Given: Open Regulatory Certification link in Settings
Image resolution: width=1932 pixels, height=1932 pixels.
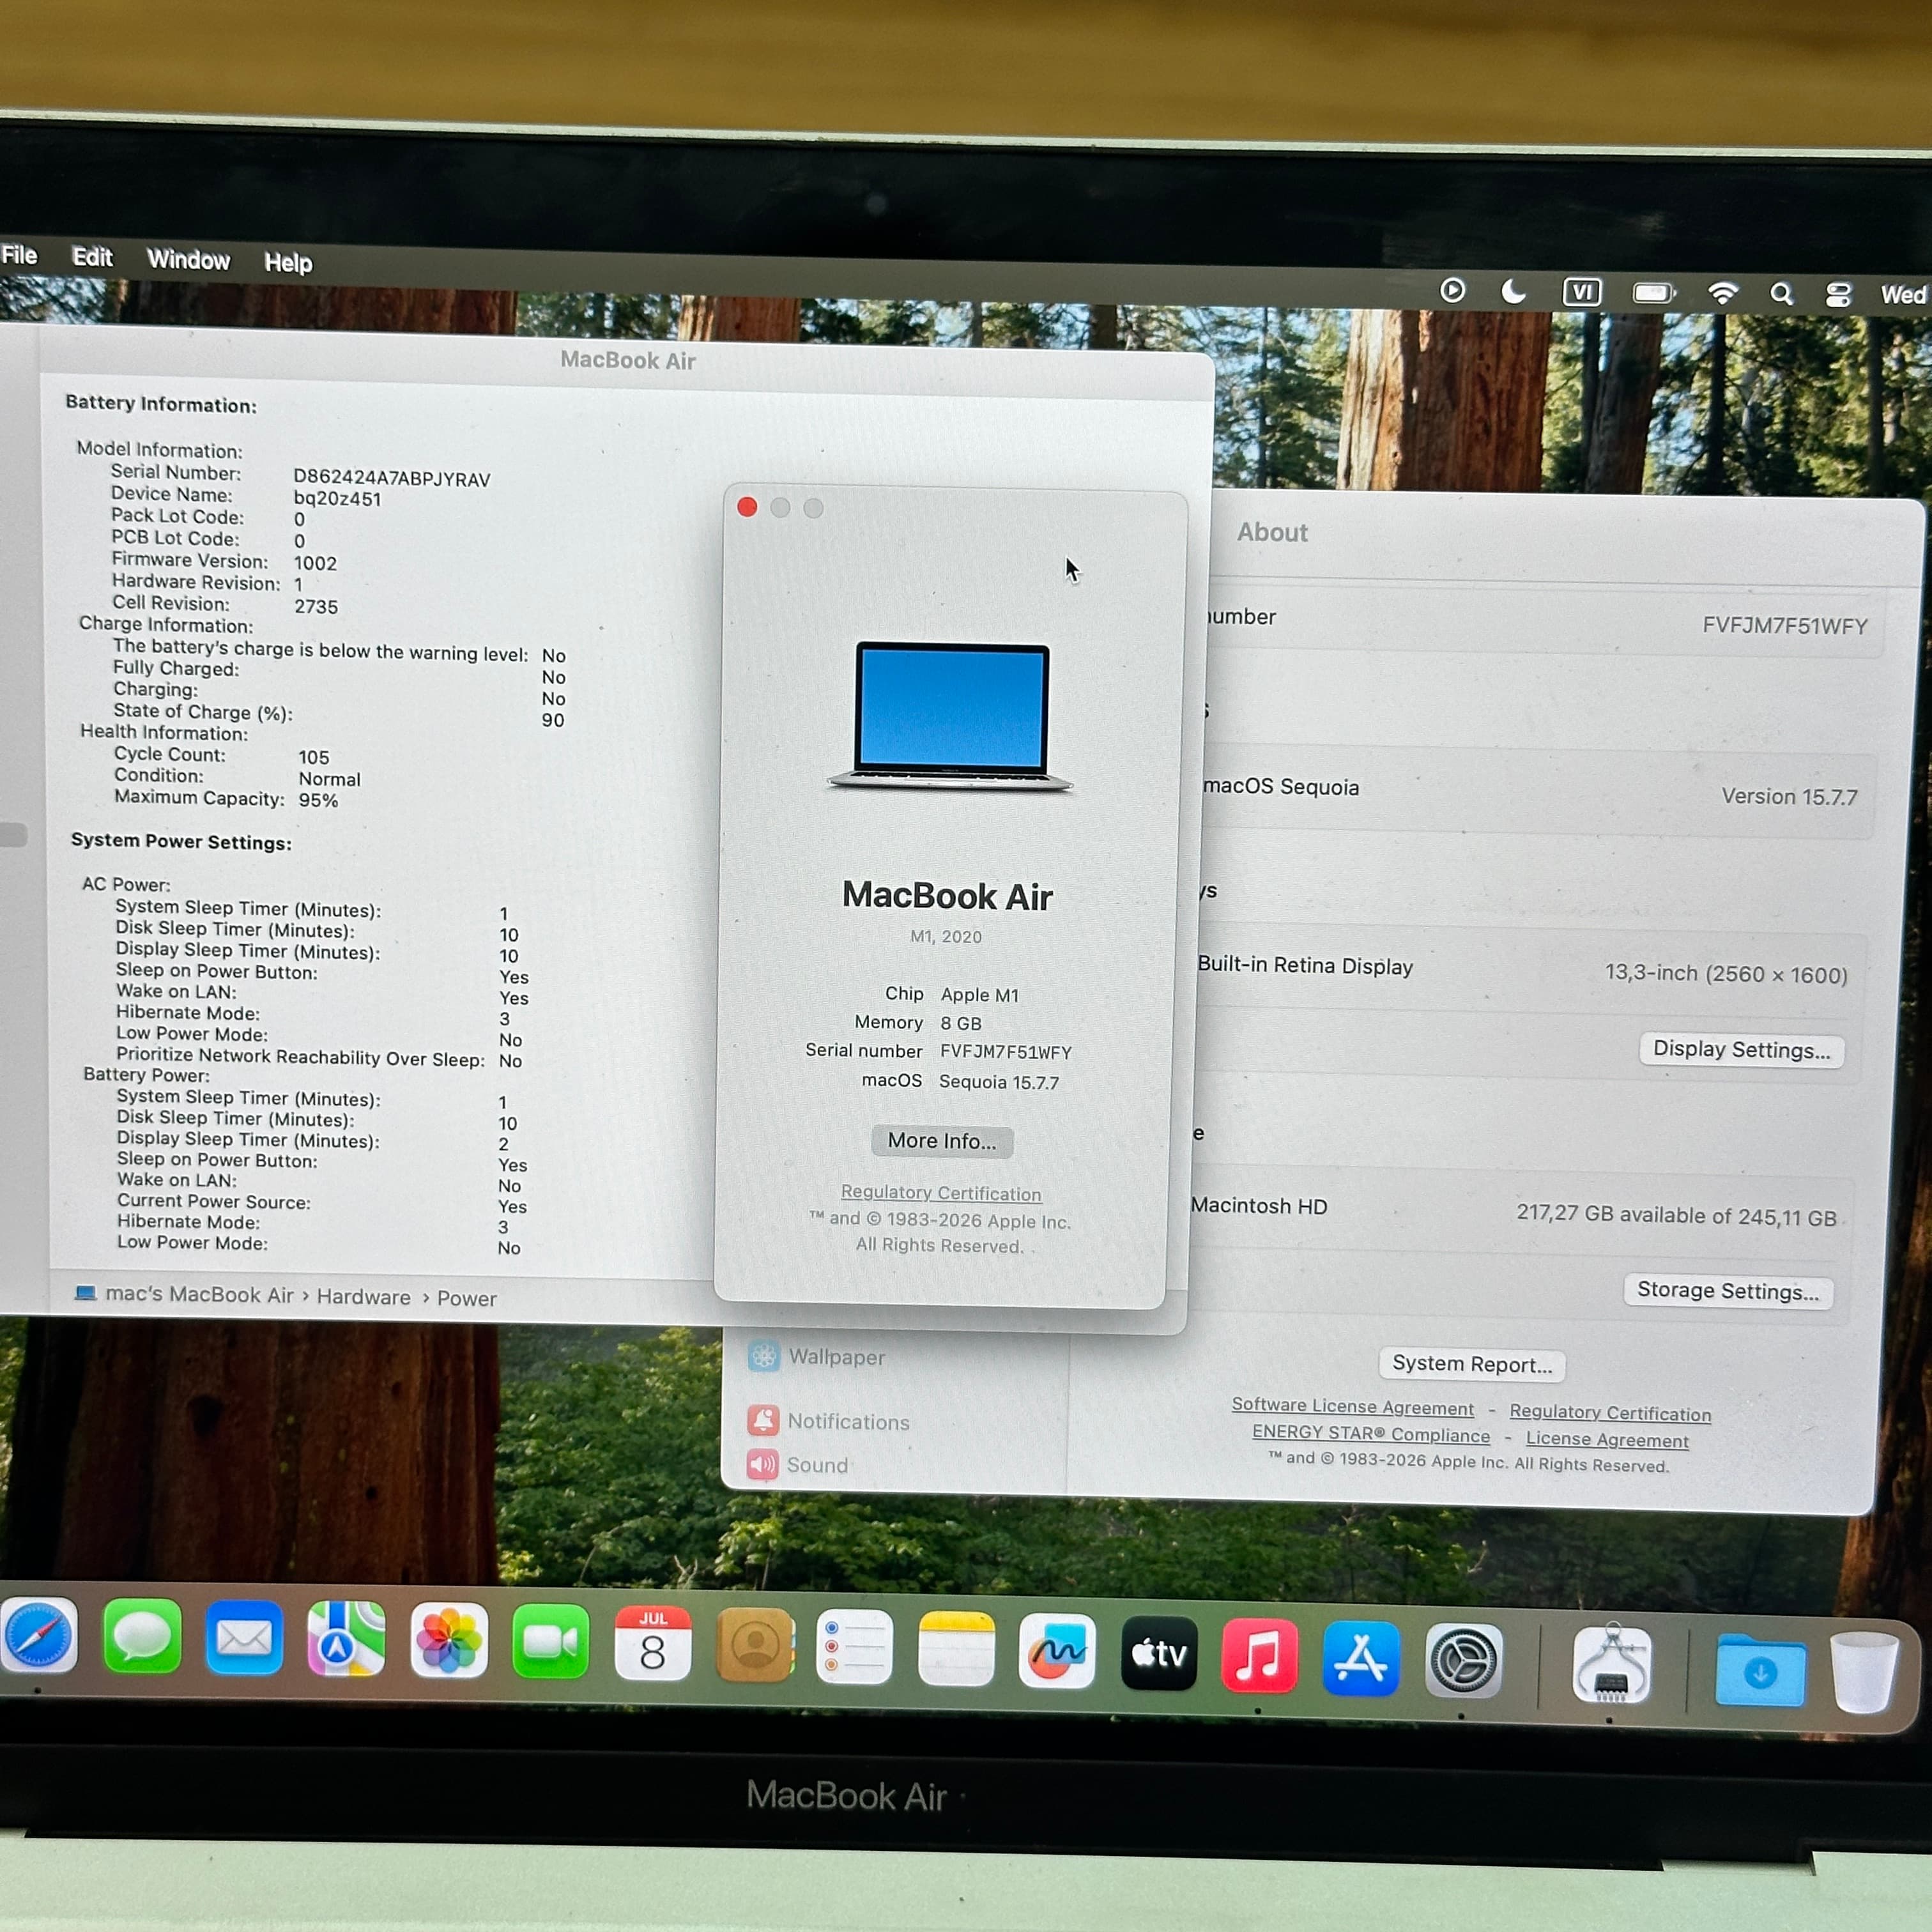Looking at the screenshot, I should click(1610, 1412).
